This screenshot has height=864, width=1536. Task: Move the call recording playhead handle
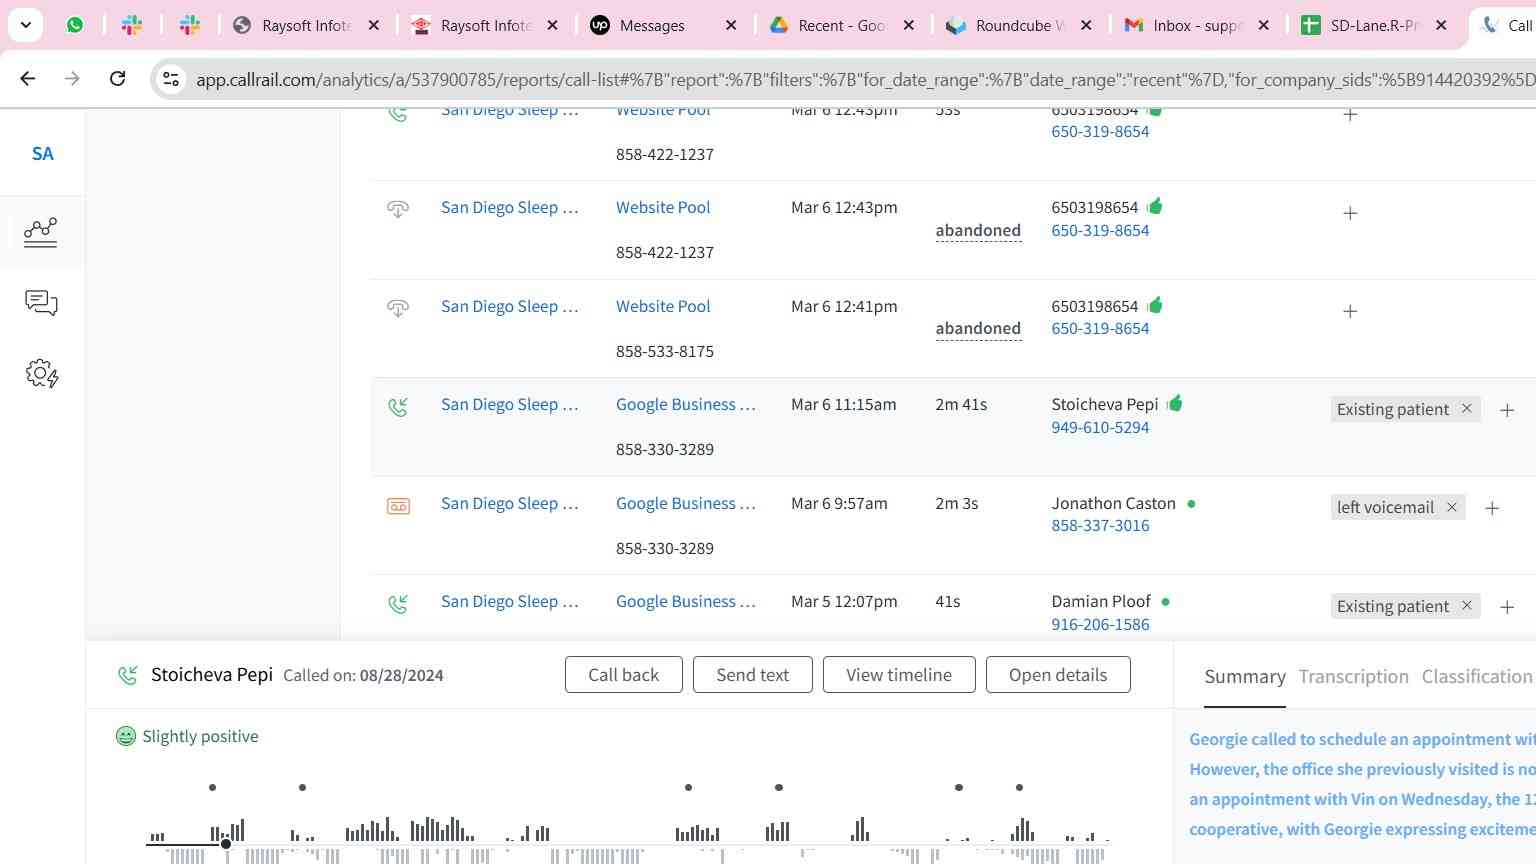tap(226, 844)
